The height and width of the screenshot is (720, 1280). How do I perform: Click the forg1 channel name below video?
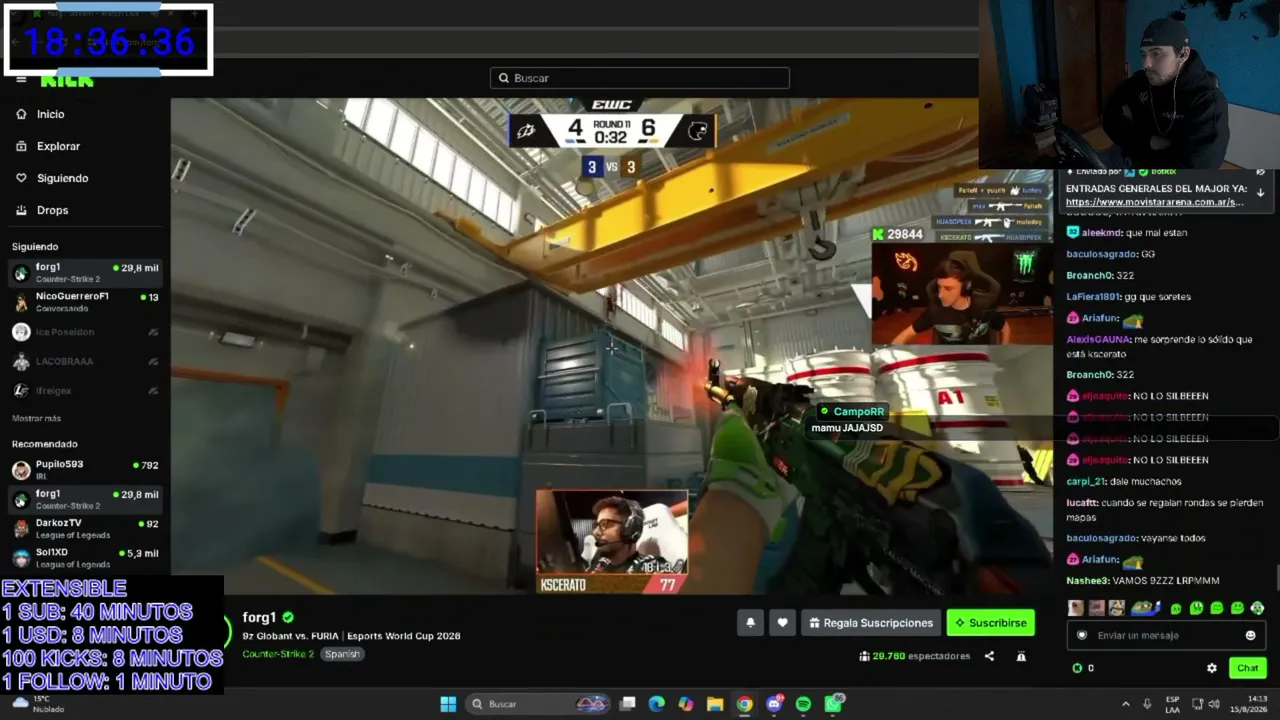(259, 618)
